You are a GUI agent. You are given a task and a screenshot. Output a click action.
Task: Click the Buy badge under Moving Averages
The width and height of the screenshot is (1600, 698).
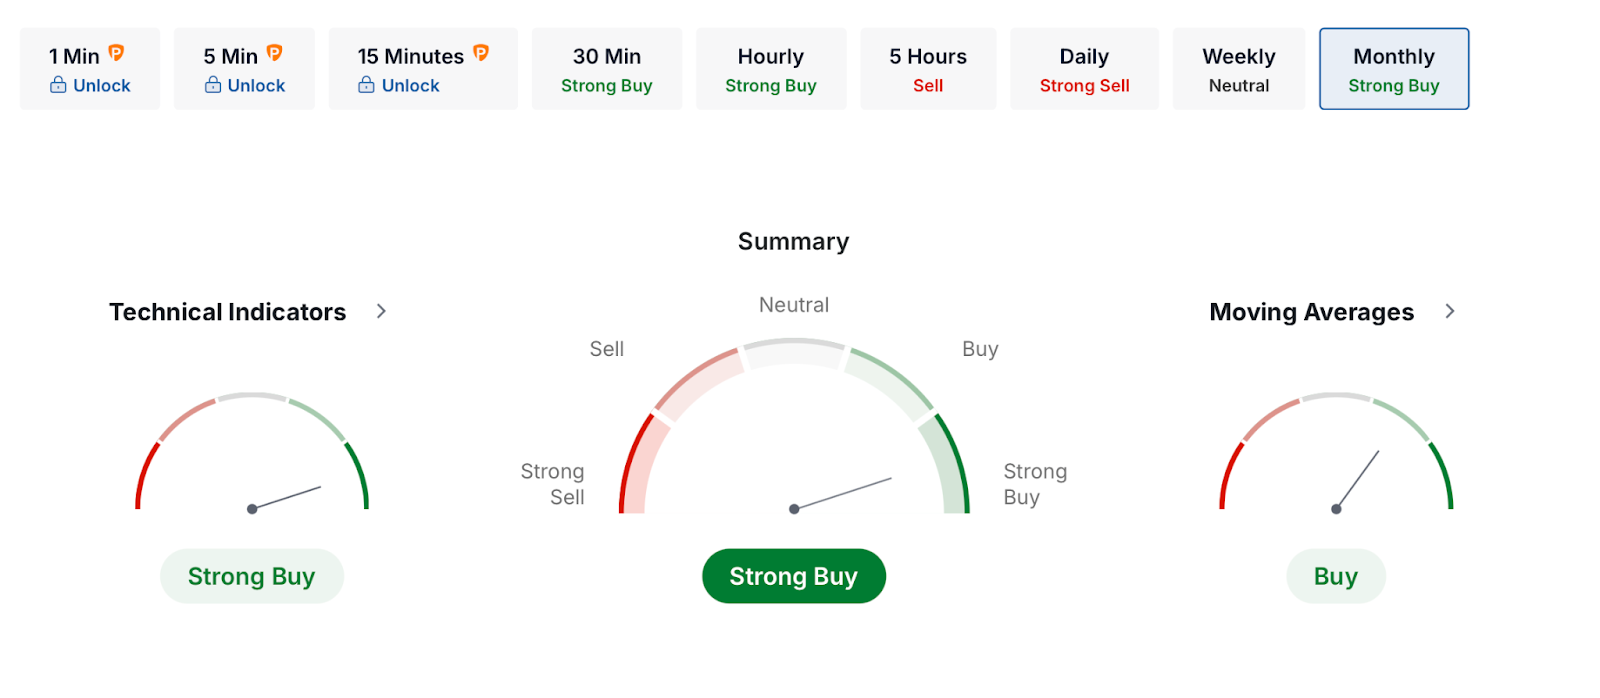click(1335, 576)
